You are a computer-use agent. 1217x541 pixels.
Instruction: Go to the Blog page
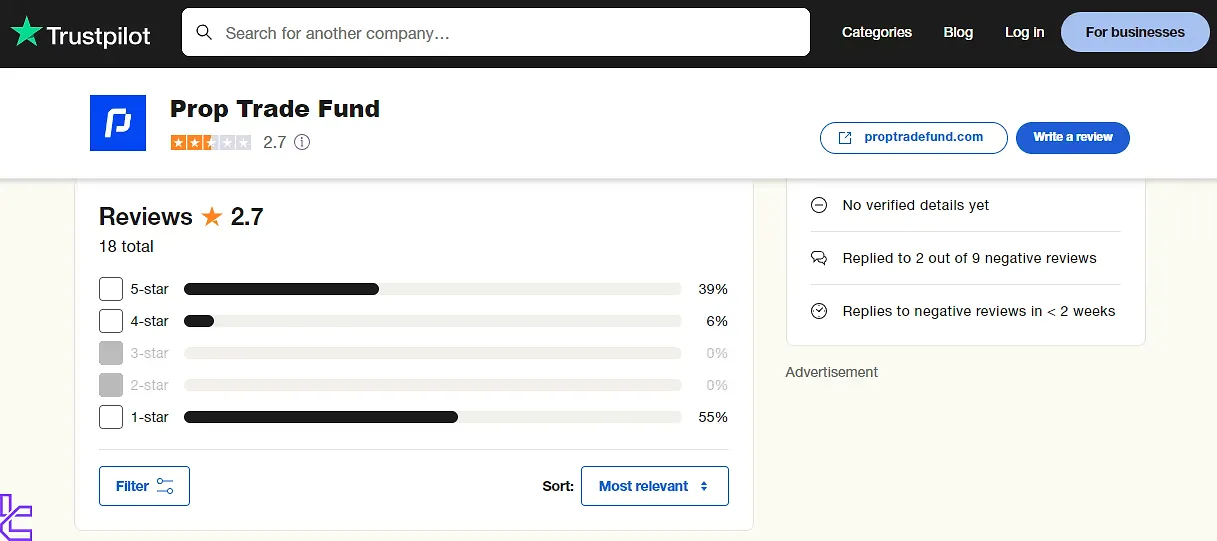click(958, 32)
